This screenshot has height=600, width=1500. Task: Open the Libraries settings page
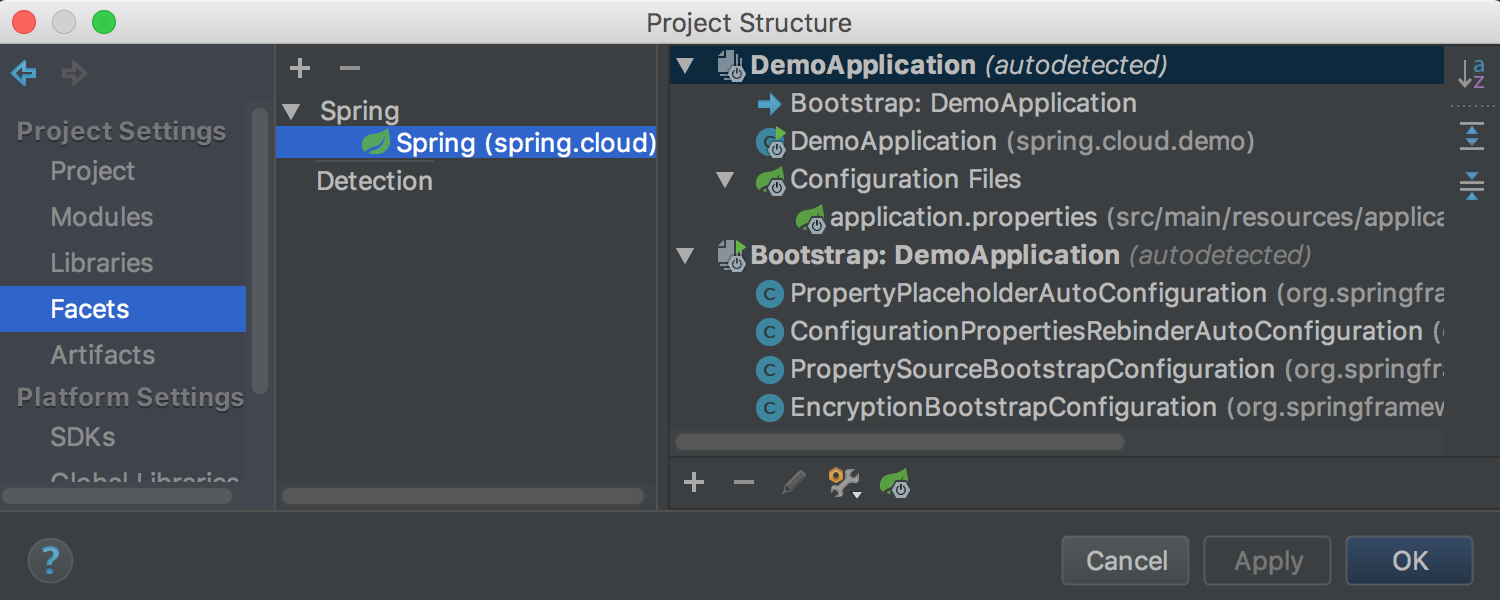click(x=102, y=263)
